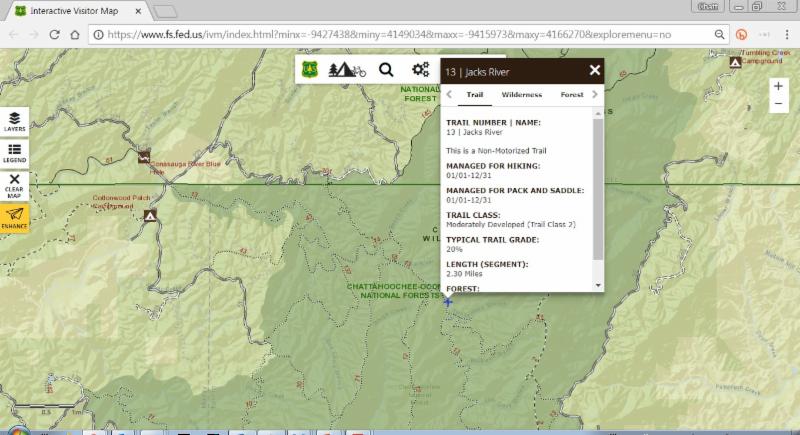Show the map Legend
Image resolution: width=800 pixels, height=435 pixels.
[14, 153]
